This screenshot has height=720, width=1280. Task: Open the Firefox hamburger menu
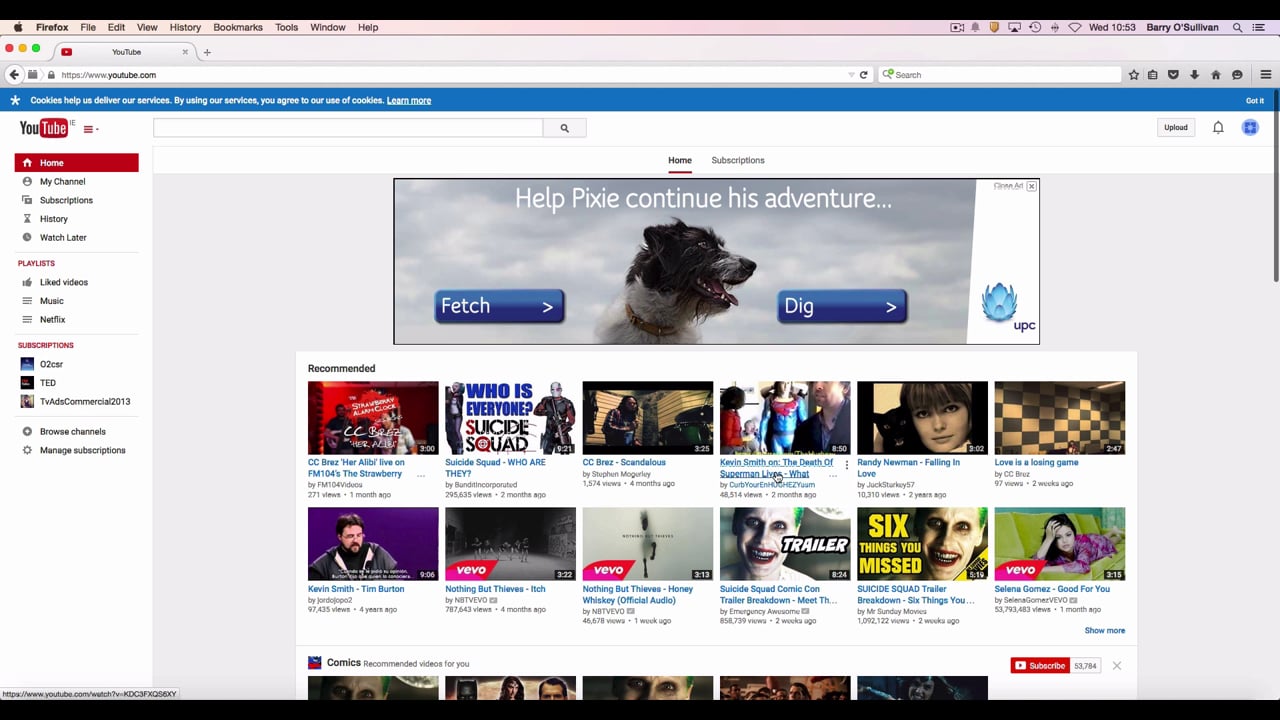(x=1265, y=75)
